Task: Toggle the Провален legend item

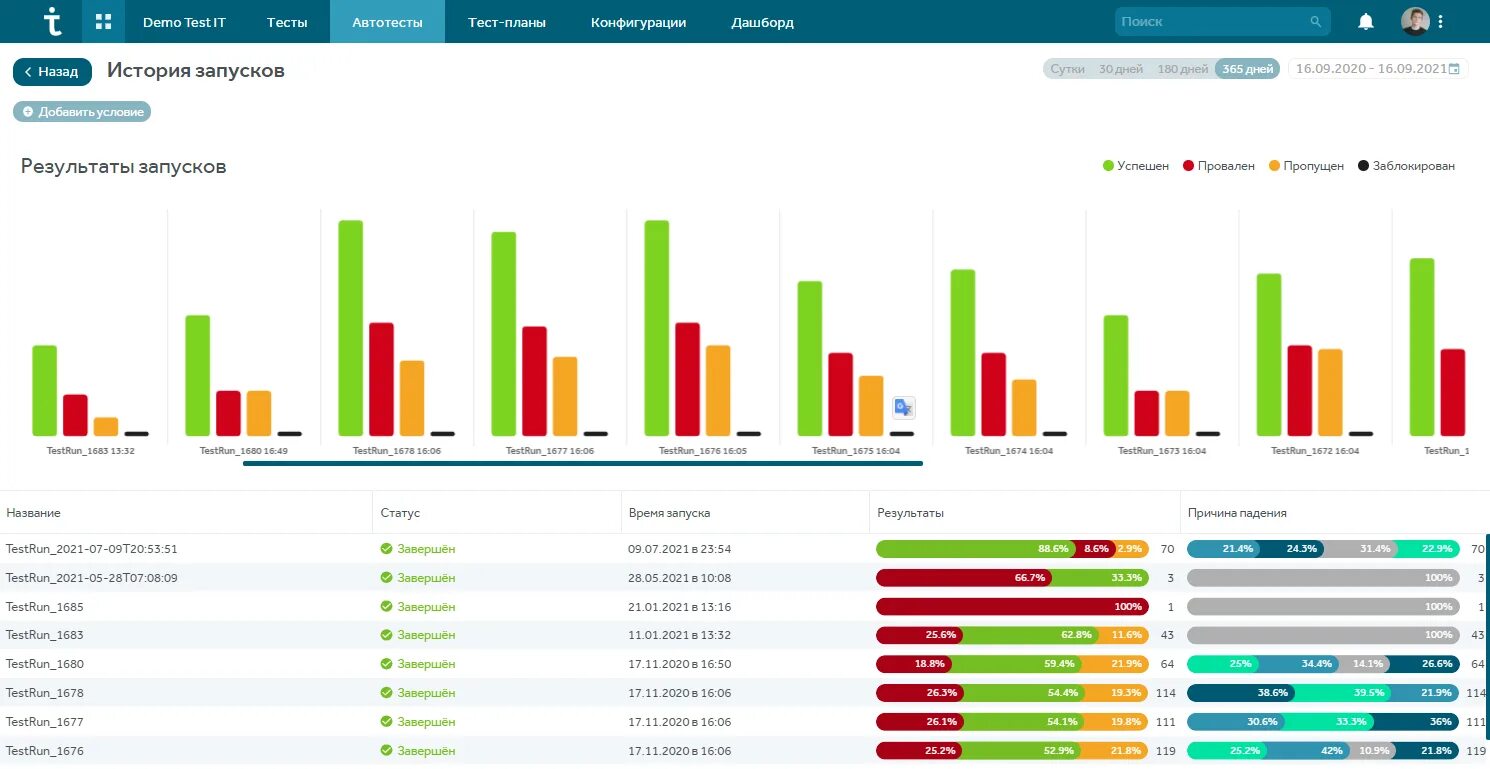Action: tap(1218, 166)
